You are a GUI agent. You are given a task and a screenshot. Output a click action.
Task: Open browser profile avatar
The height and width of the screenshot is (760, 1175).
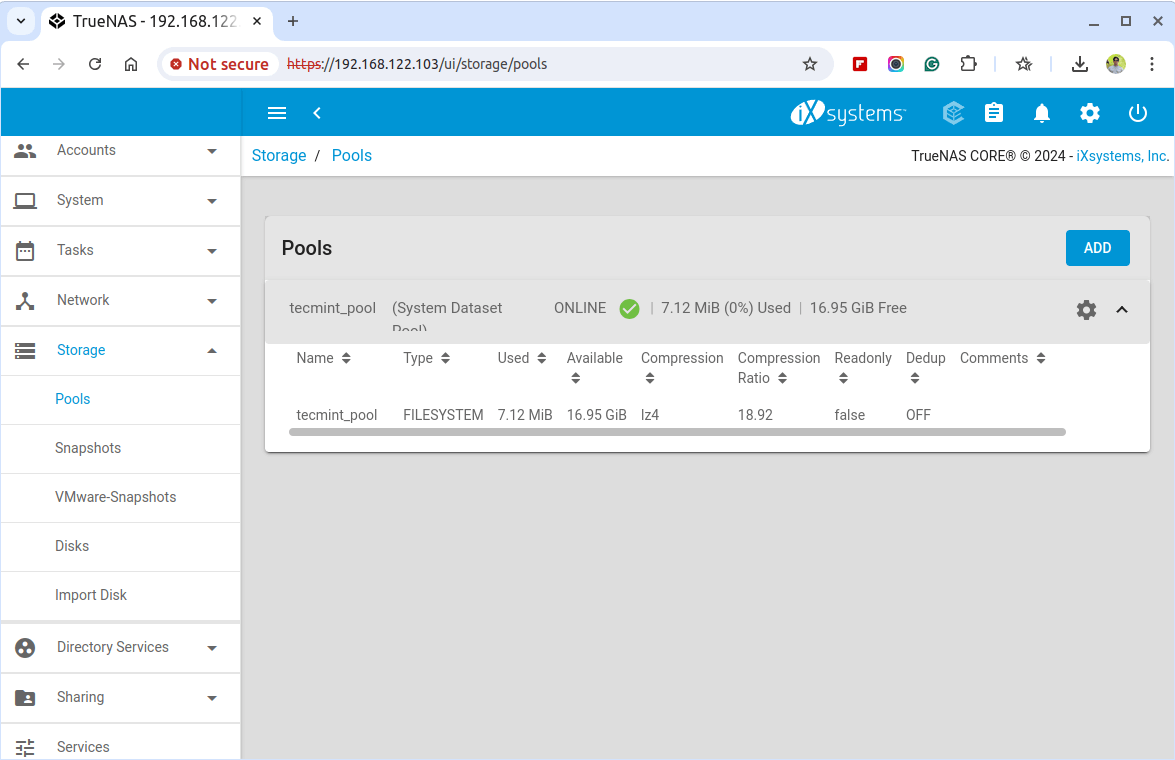[x=1116, y=64]
